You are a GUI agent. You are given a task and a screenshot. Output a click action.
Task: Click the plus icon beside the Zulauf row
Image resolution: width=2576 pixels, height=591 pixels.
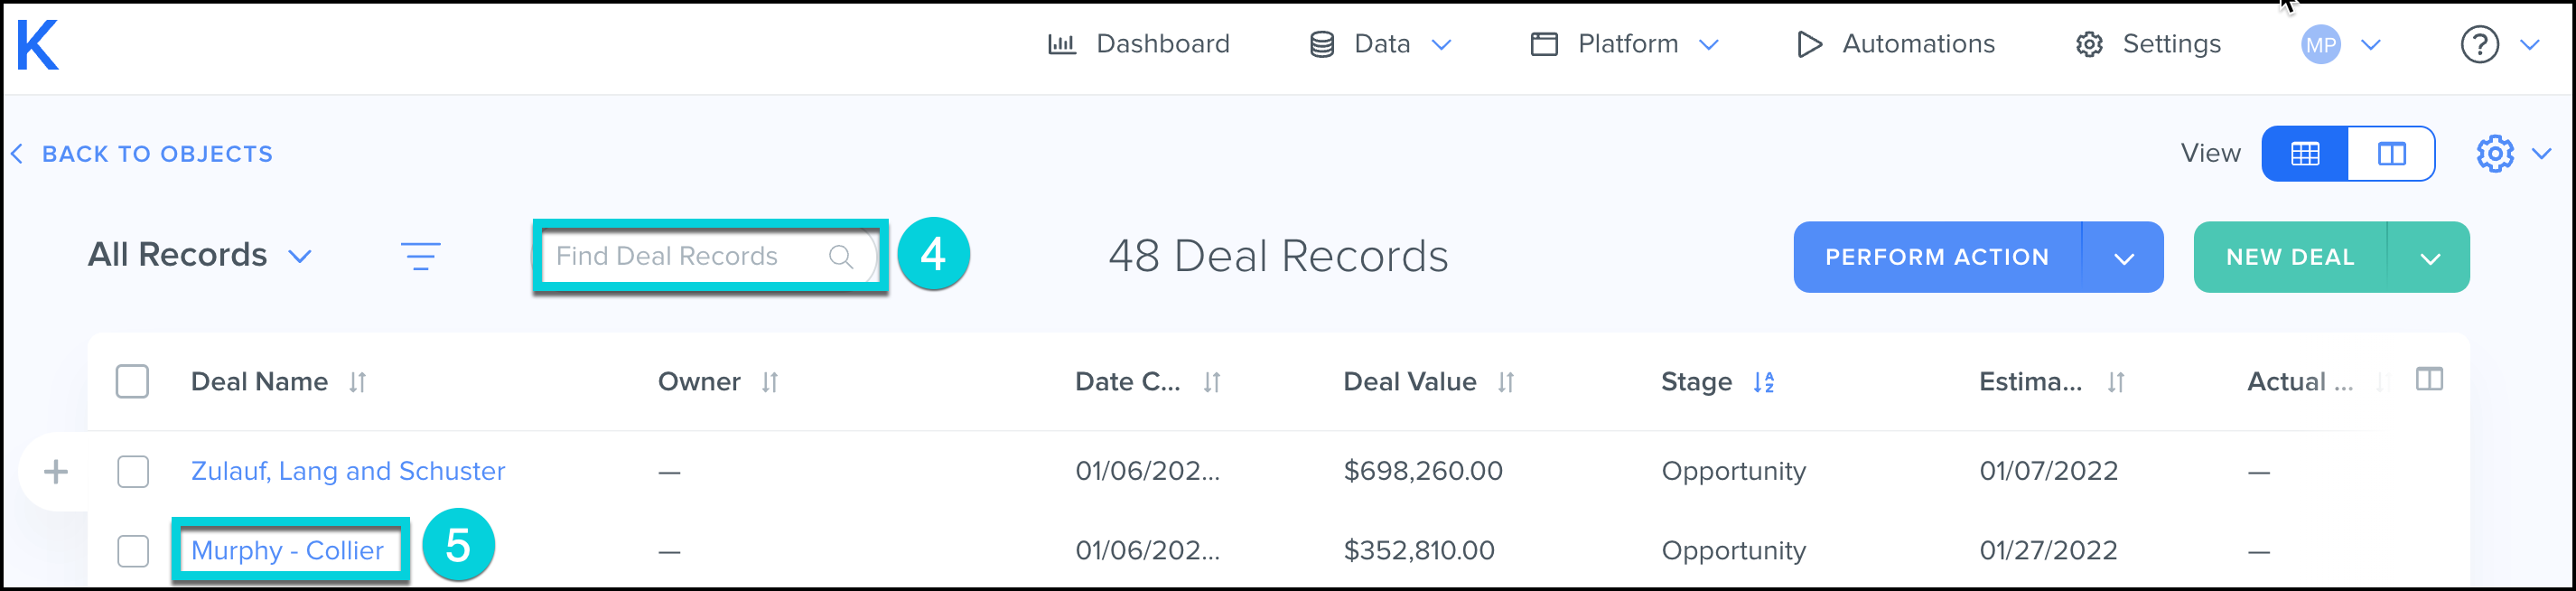coord(56,471)
